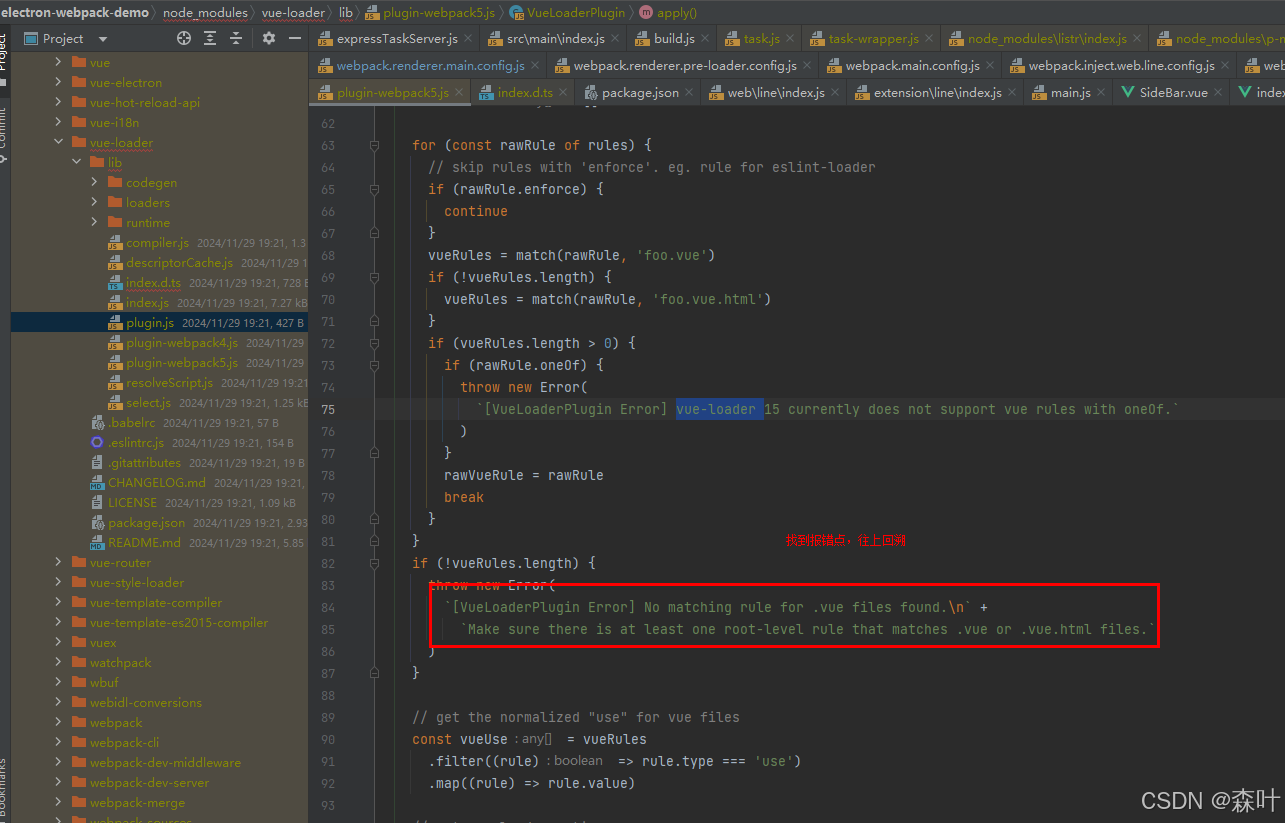Viewport: 1285px width, 823px height.
Task: Expand the webpack folder in the tree
Action: (x=58, y=722)
